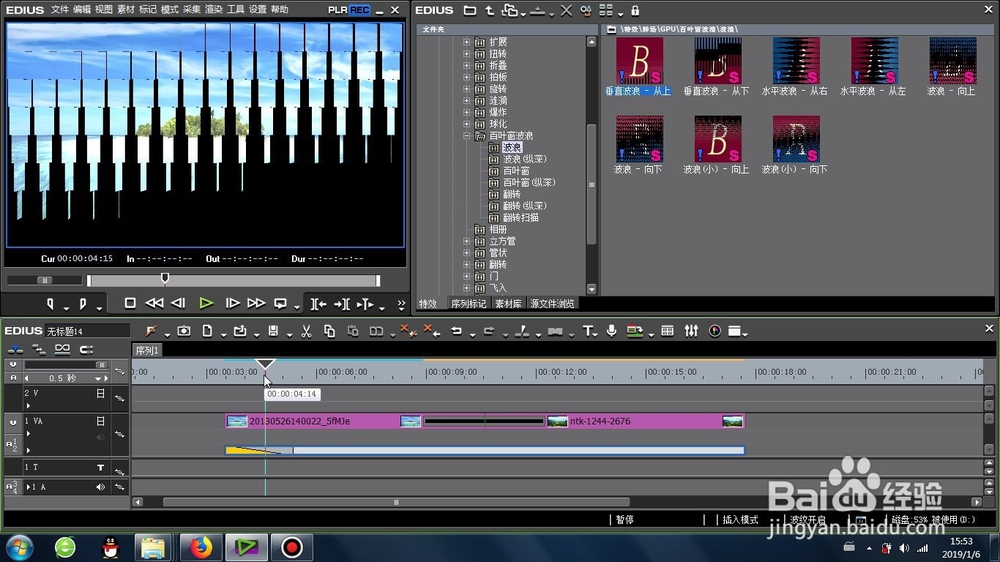Click the shuttle slider in the player
The height and width of the screenshot is (562, 1000).
click(x=44, y=280)
